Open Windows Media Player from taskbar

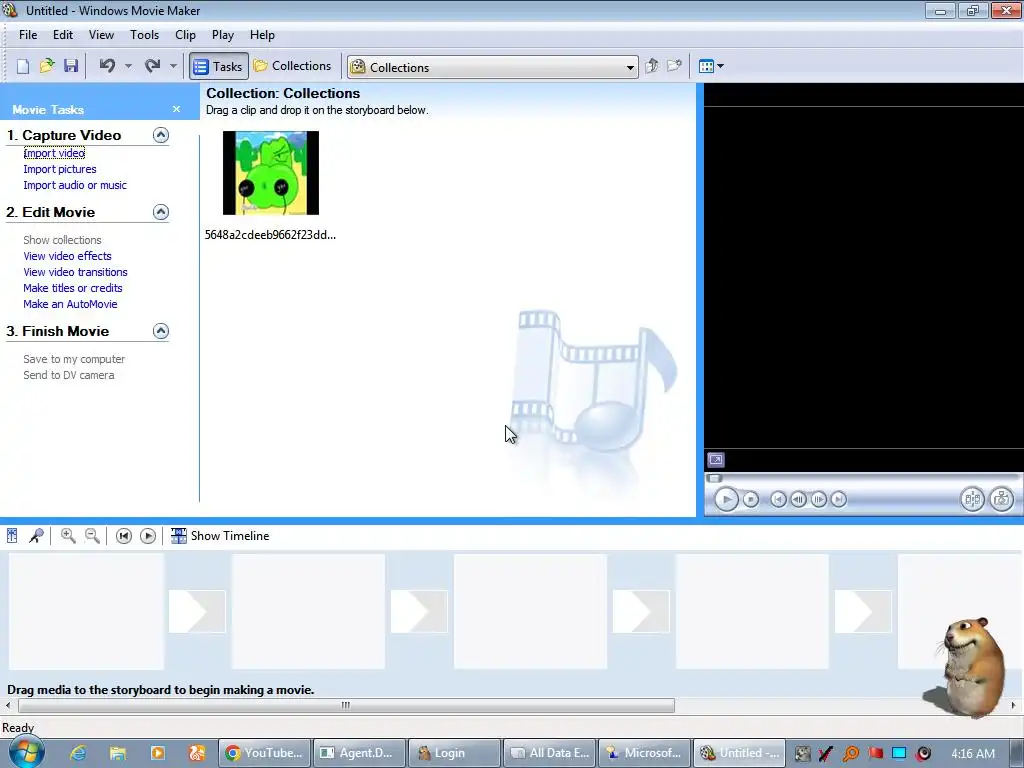pyautogui.click(x=157, y=753)
